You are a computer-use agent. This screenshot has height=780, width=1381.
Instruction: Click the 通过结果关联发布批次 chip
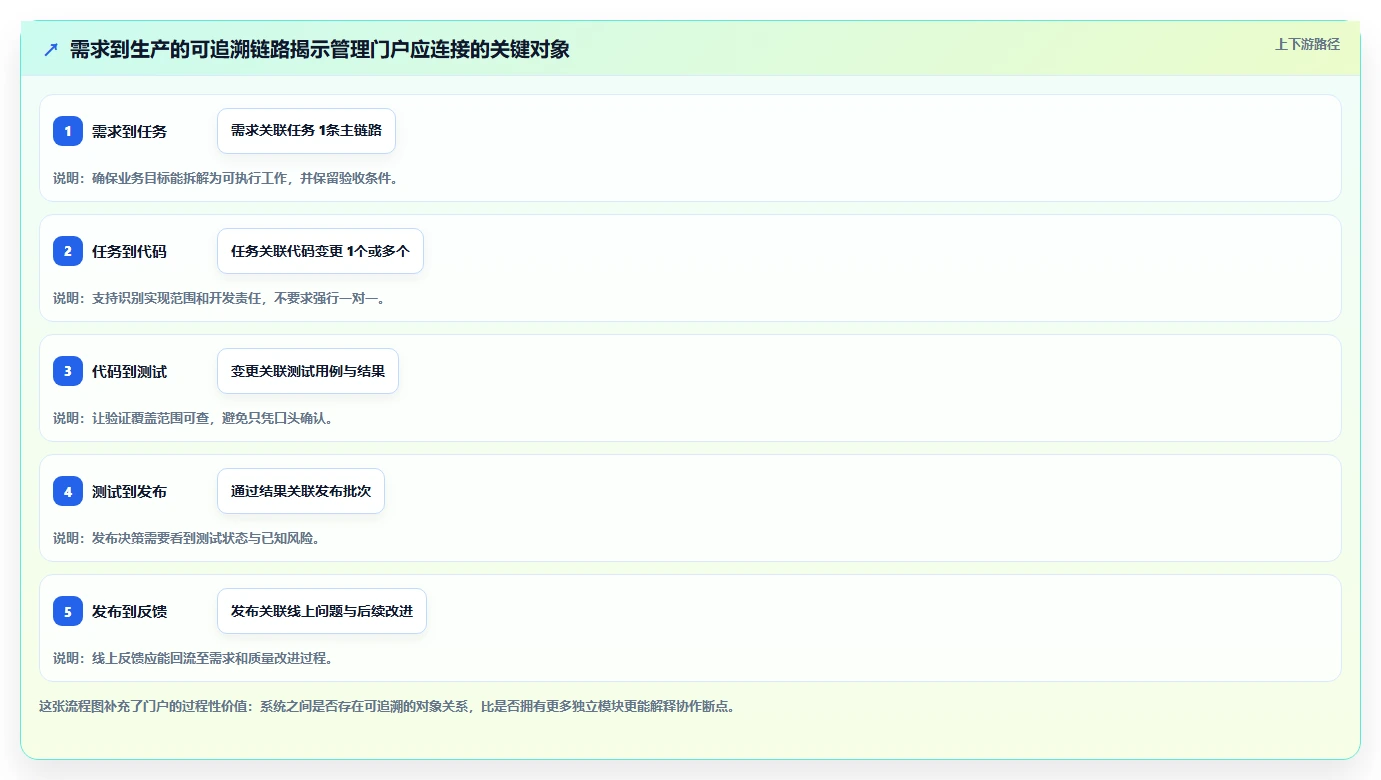[301, 491]
